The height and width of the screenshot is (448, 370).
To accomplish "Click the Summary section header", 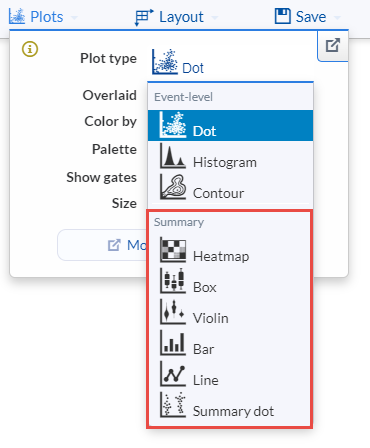I will click(179, 222).
